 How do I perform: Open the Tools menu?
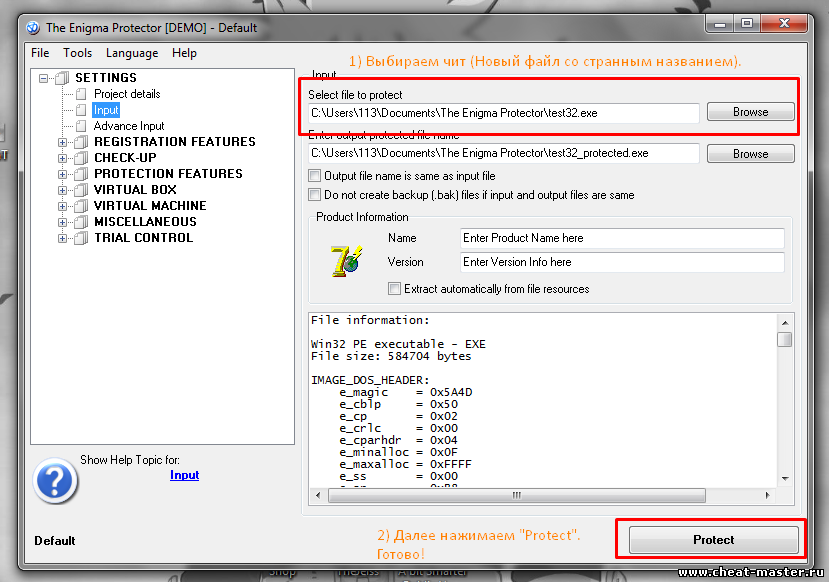coord(78,53)
